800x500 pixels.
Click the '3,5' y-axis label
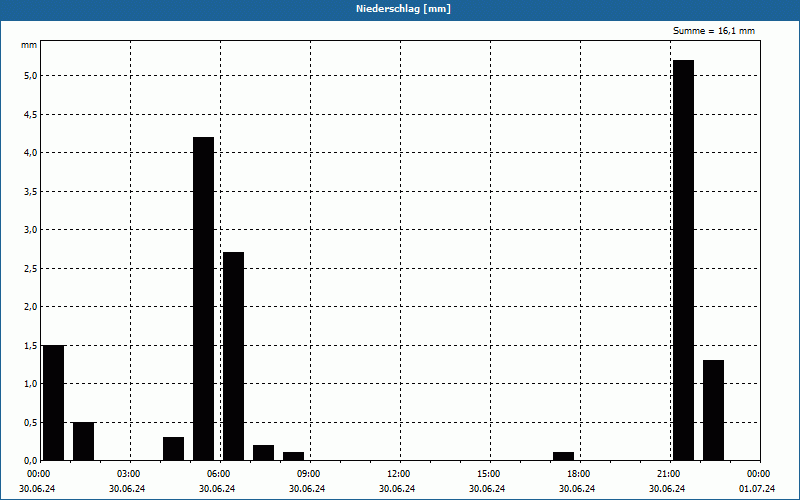tap(31, 191)
